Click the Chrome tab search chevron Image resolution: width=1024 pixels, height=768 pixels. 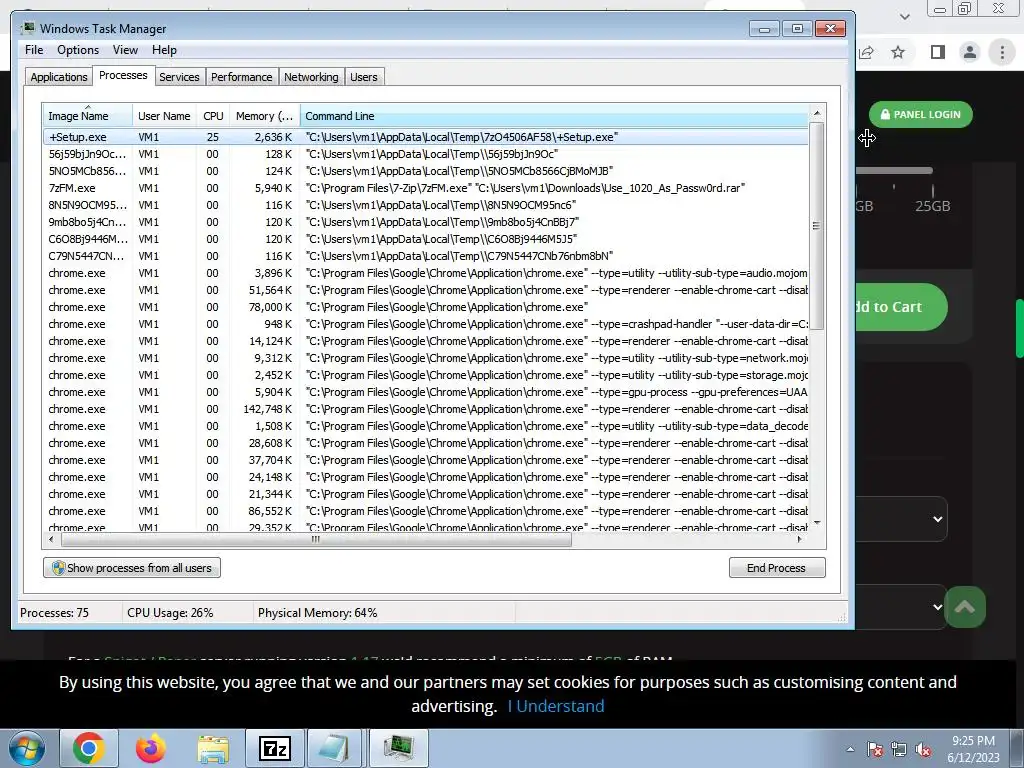(904, 16)
